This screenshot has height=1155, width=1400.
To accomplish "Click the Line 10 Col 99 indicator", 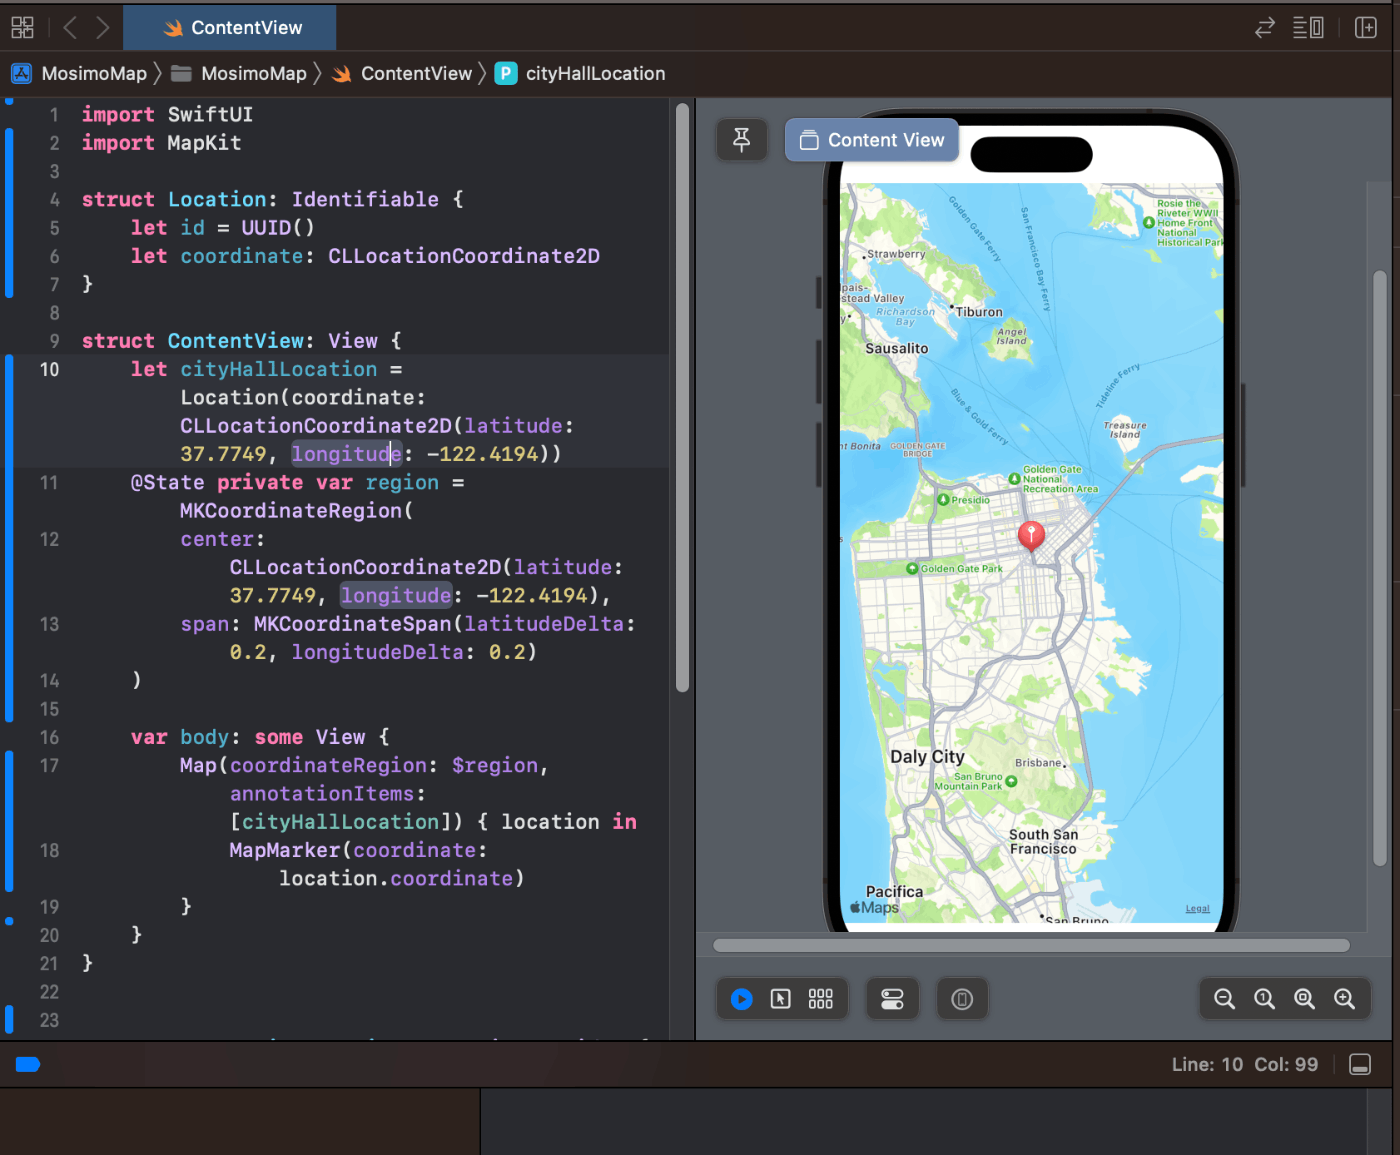I will tap(1245, 1064).
